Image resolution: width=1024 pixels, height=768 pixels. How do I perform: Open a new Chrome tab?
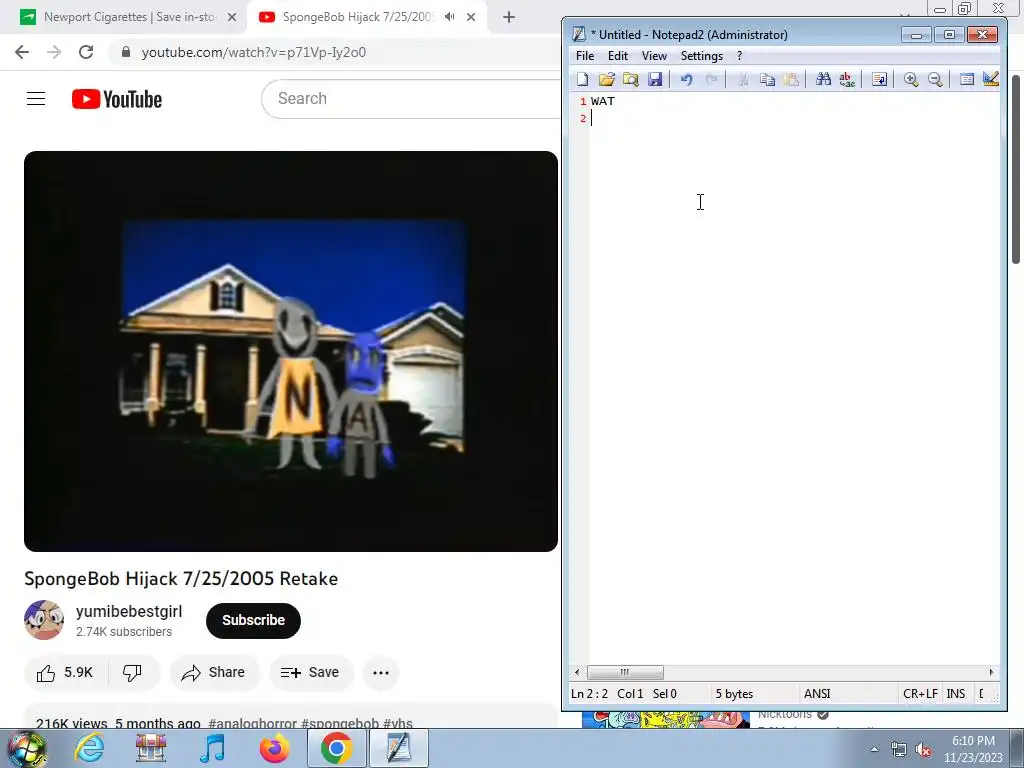pos(509,18)
